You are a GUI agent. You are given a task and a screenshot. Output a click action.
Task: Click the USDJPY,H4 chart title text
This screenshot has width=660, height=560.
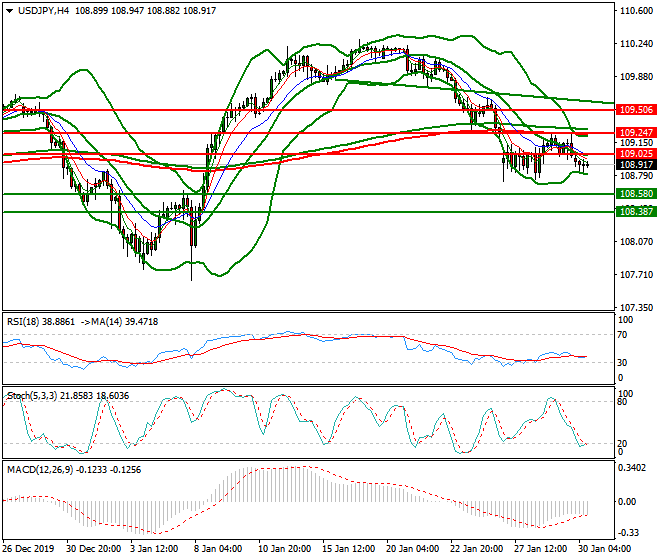click(43, 11)
